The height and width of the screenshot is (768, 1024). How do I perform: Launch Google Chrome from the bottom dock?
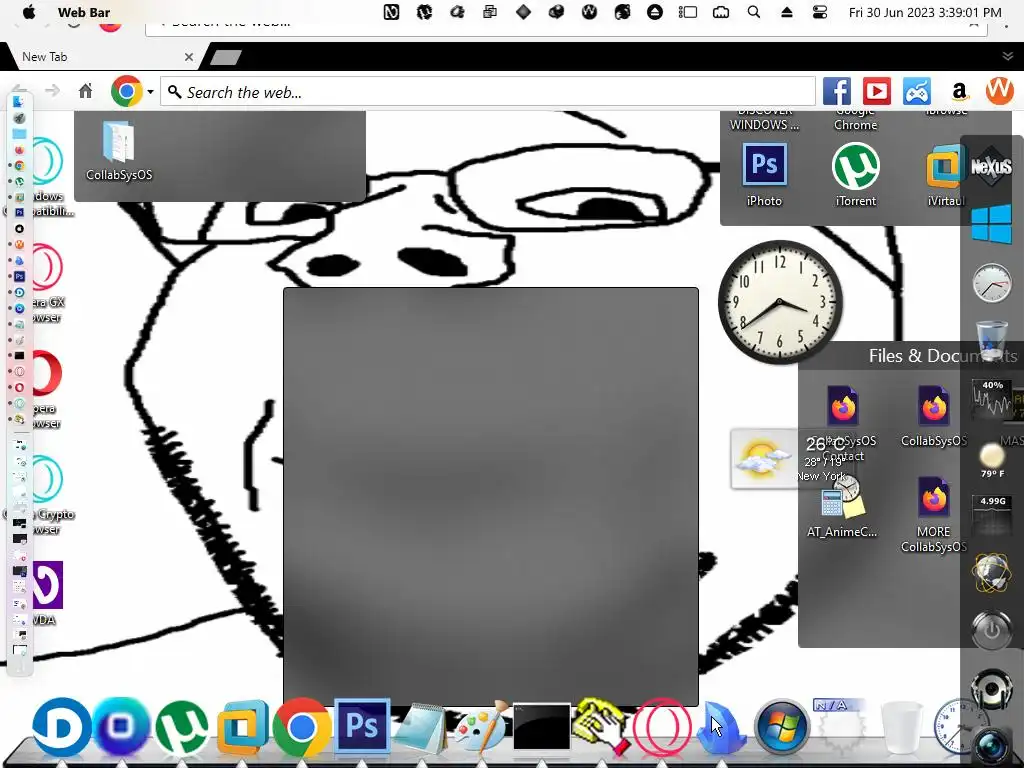point(302,727)
